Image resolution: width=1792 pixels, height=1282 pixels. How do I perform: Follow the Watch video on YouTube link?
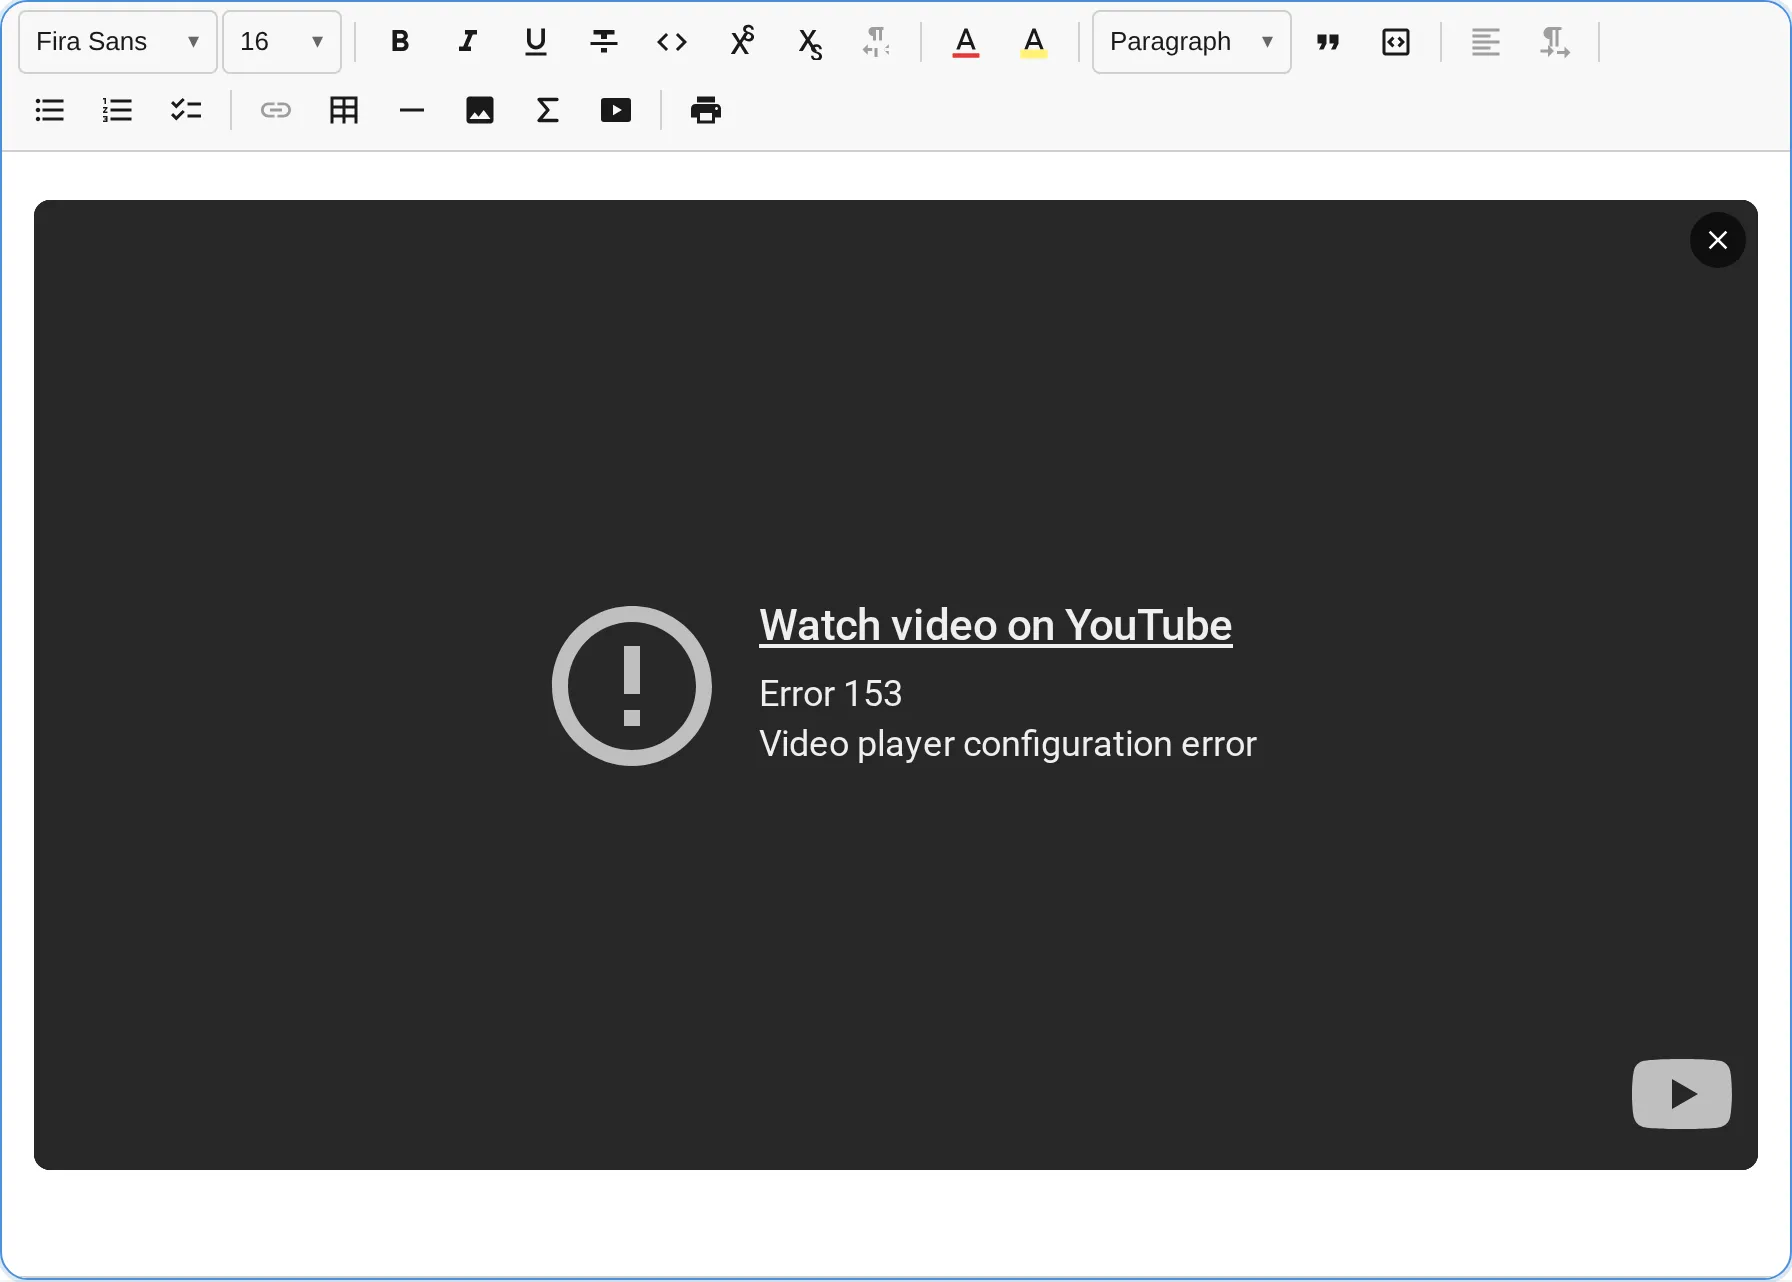pyautogui.click(x=996, y=626)
